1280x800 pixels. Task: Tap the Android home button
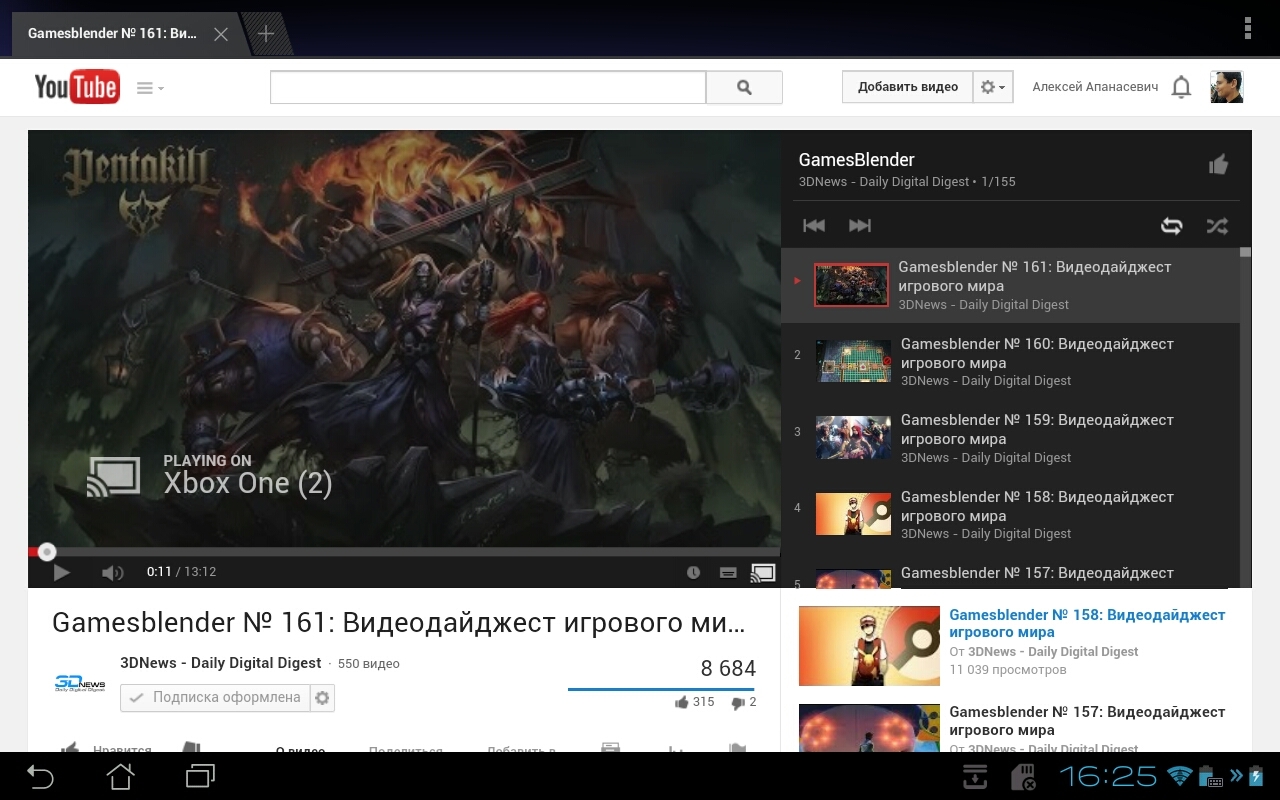click(x=120, y=776)
